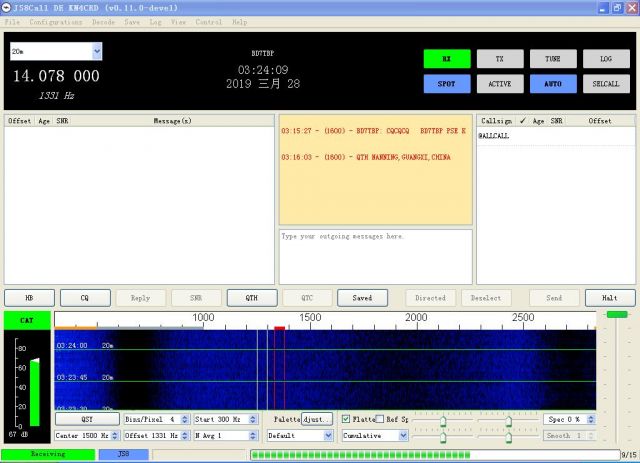Toggle the Ref Spec checkbox
The width and height of the screenshot is (640, 463).
[380, 419]
